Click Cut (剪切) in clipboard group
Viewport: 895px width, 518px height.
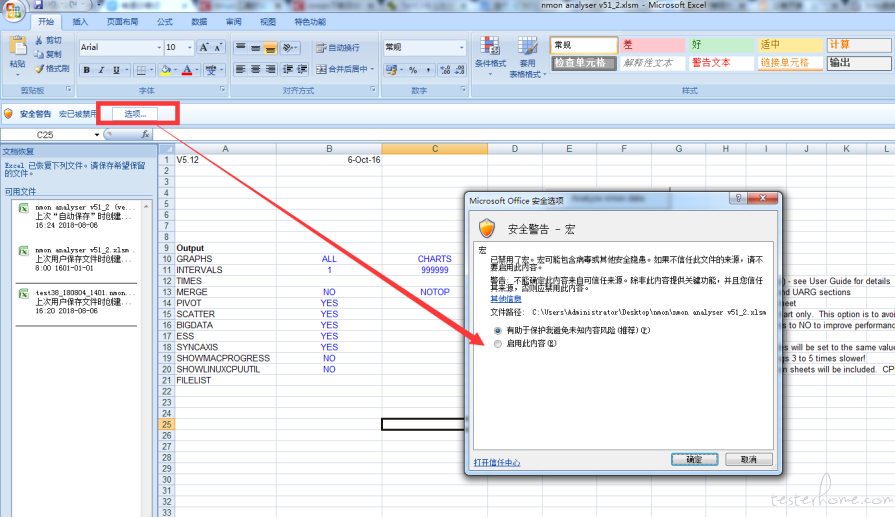(48, 40)
